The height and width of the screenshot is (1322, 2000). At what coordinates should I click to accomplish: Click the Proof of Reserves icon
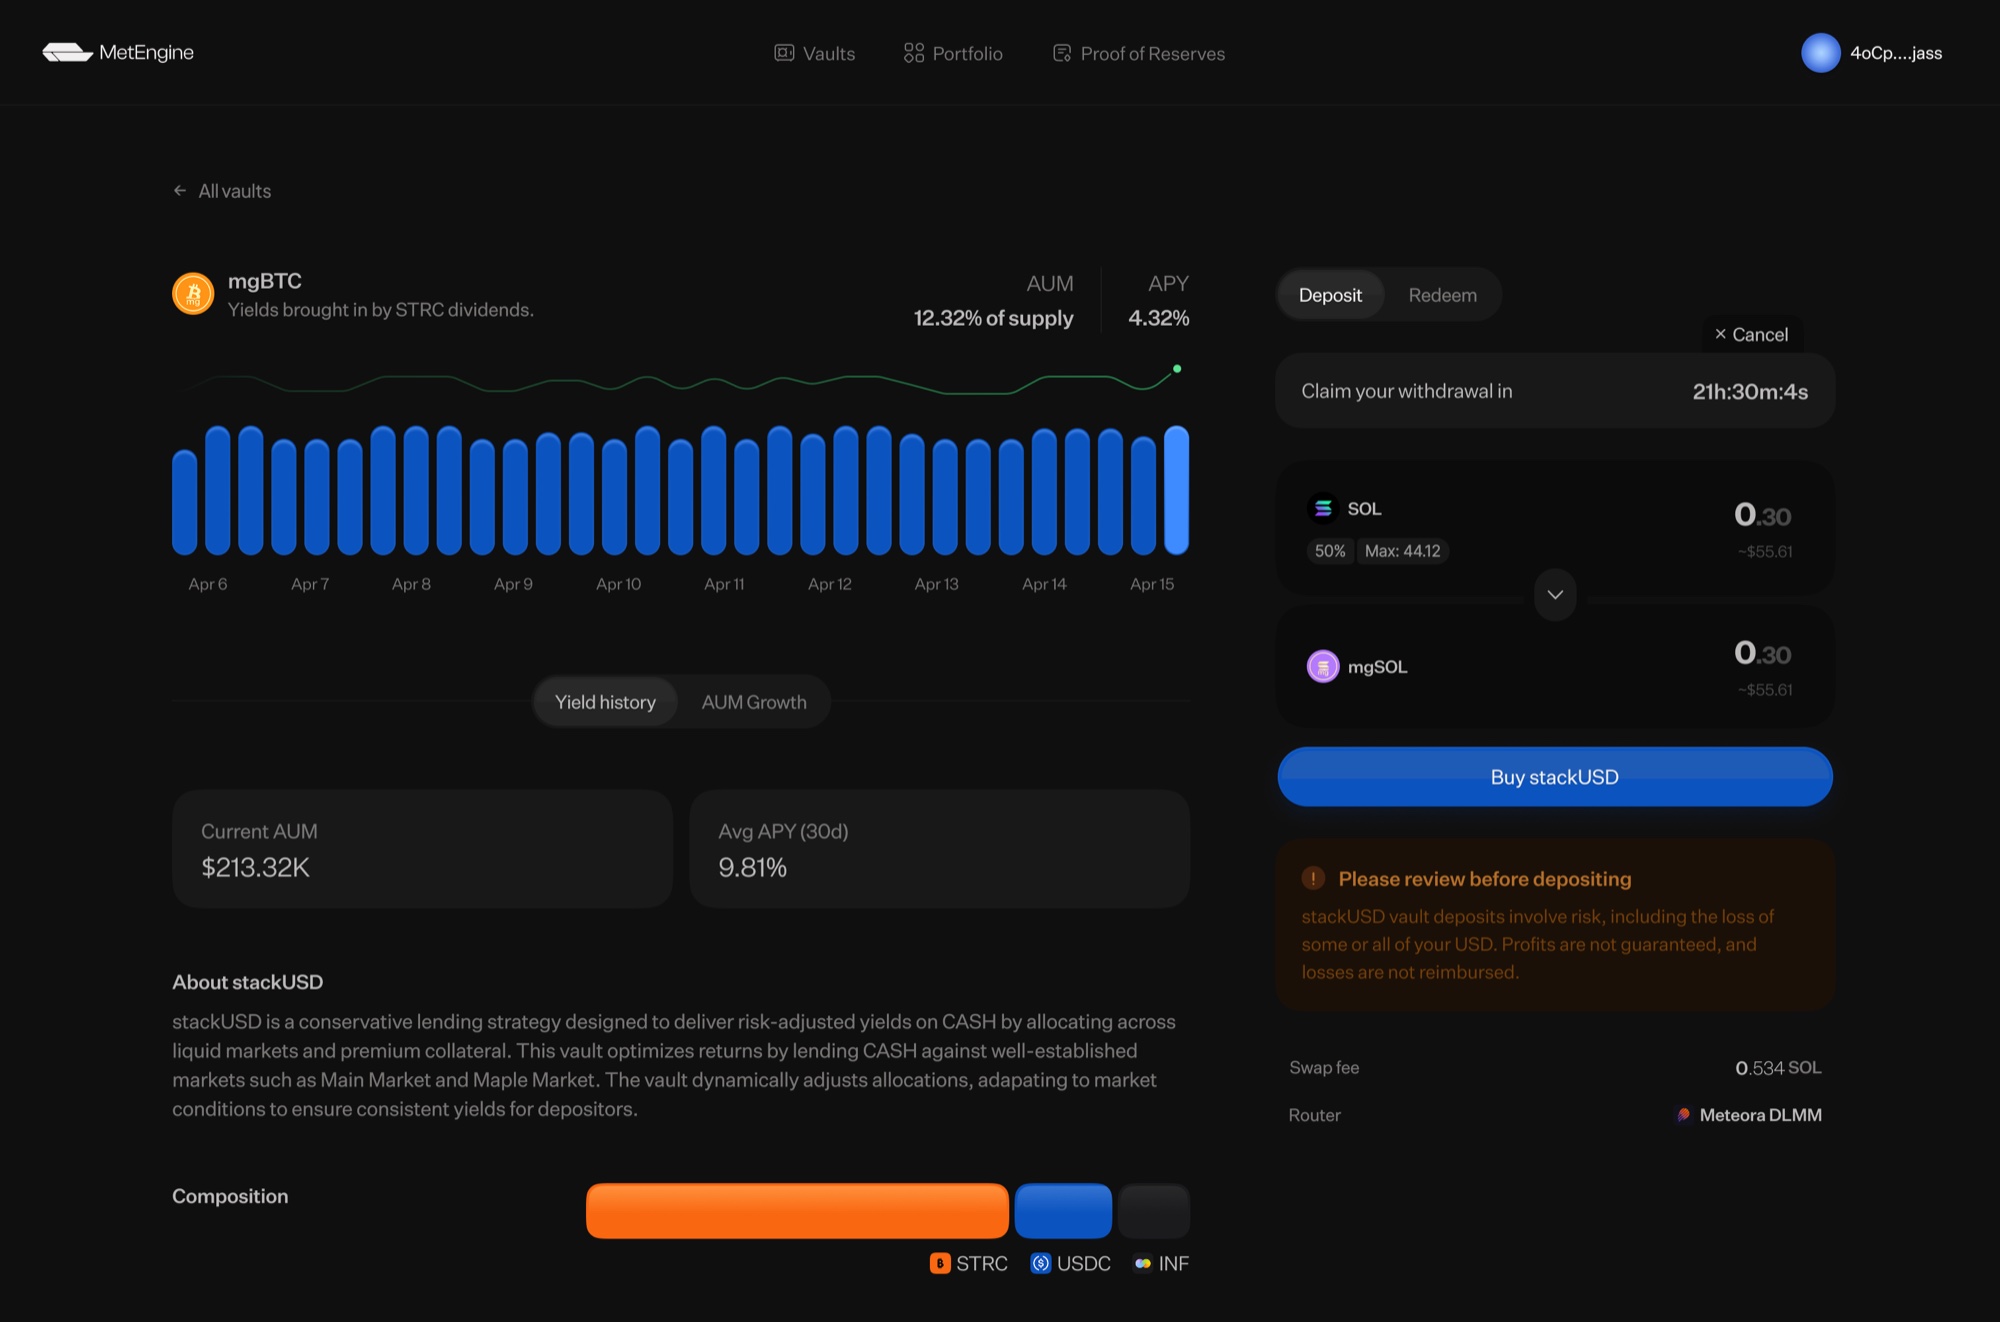point(1062,53)
